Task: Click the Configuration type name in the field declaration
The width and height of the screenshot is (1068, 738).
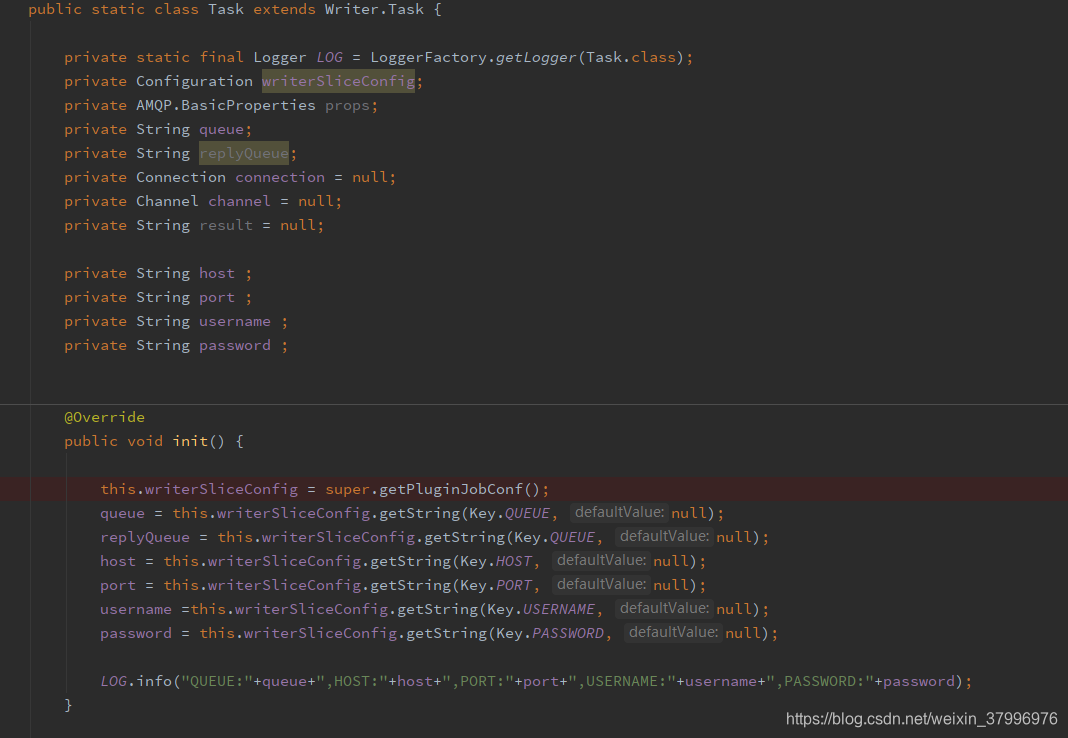Action: [194, 81]
